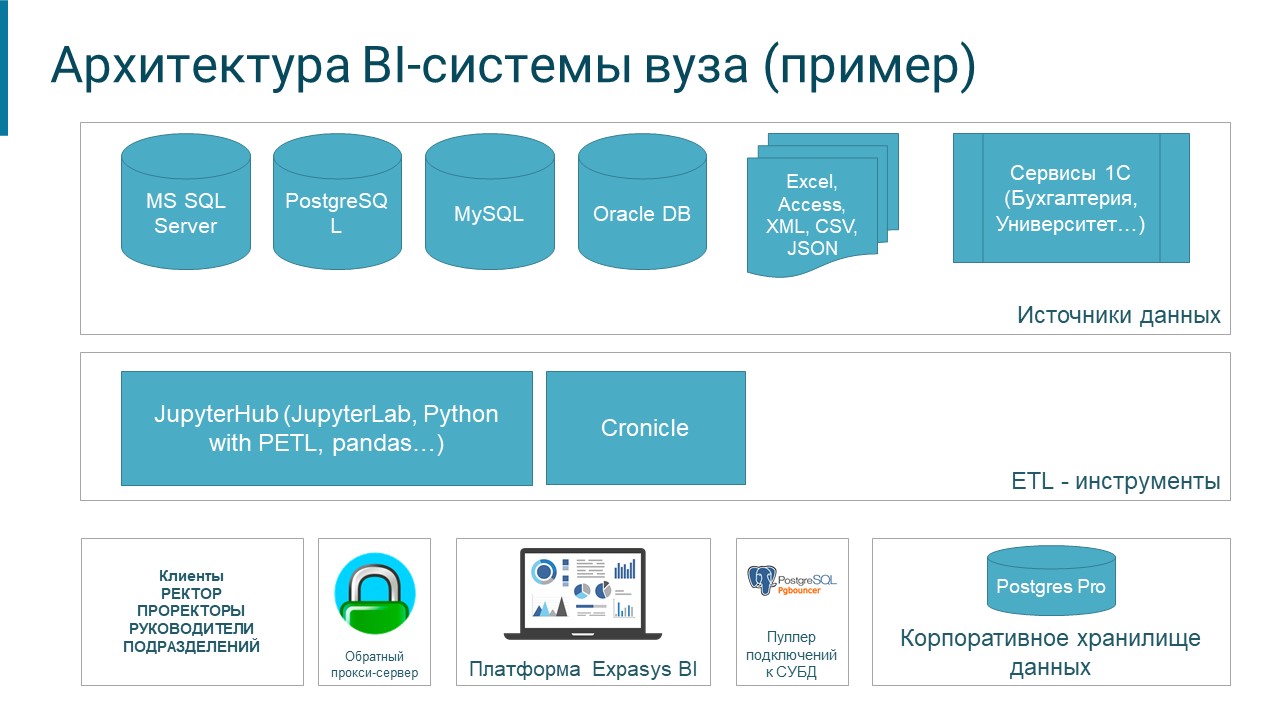Screen dimensions: 1280x720
Task: Click the Корпоративное хранилище данных text
Action: click(1050, 652)
